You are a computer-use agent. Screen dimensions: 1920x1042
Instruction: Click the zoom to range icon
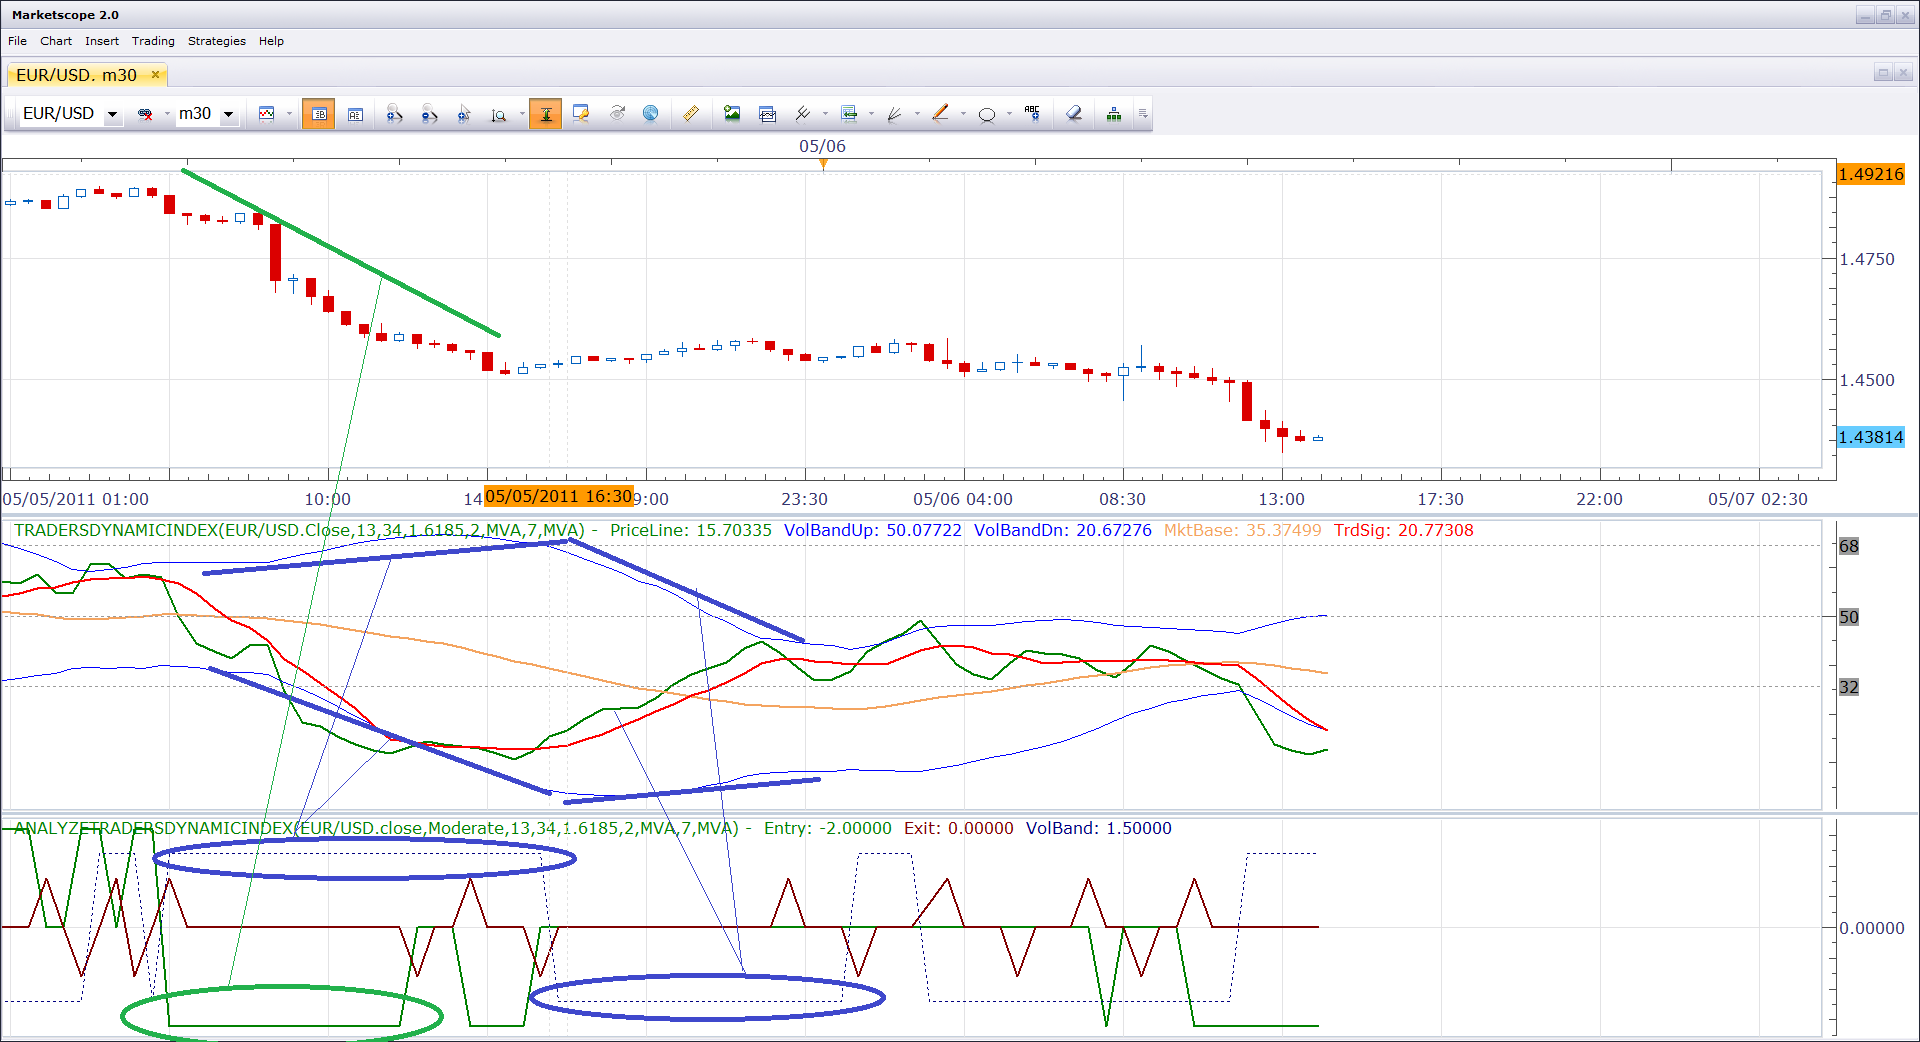click(x=498, y=114)
